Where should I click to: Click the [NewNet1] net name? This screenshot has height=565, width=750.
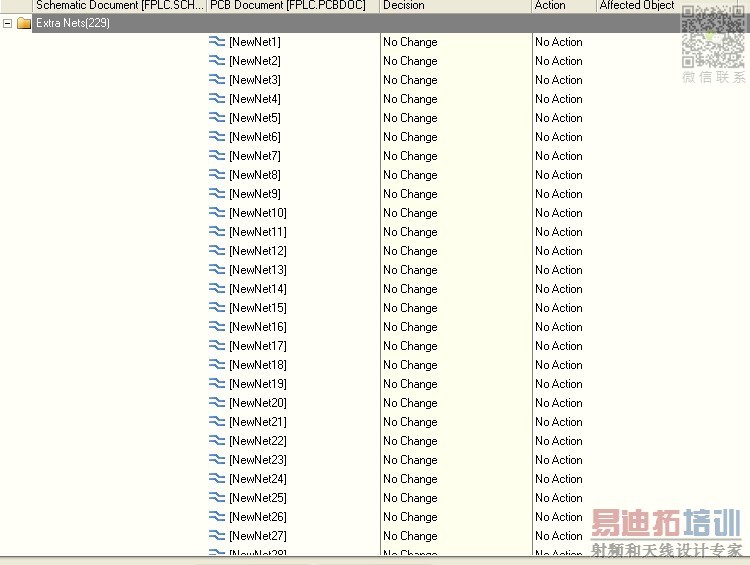click(x=255, y=42)
